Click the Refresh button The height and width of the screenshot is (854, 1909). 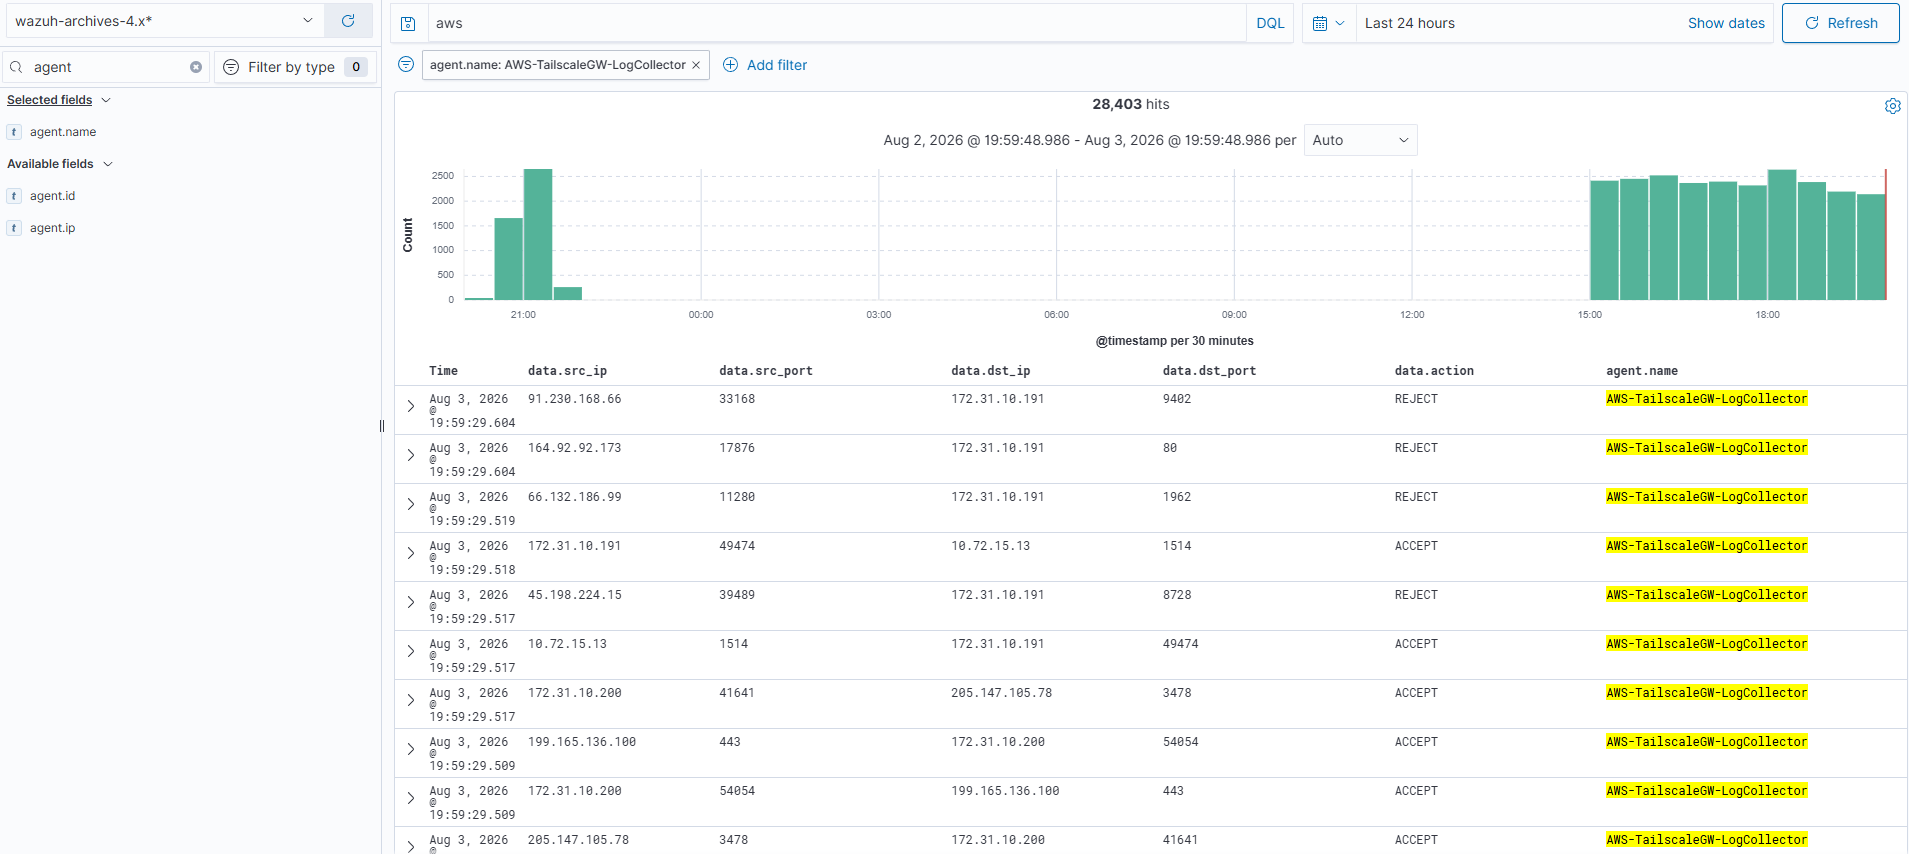(x=1840, y=23)
